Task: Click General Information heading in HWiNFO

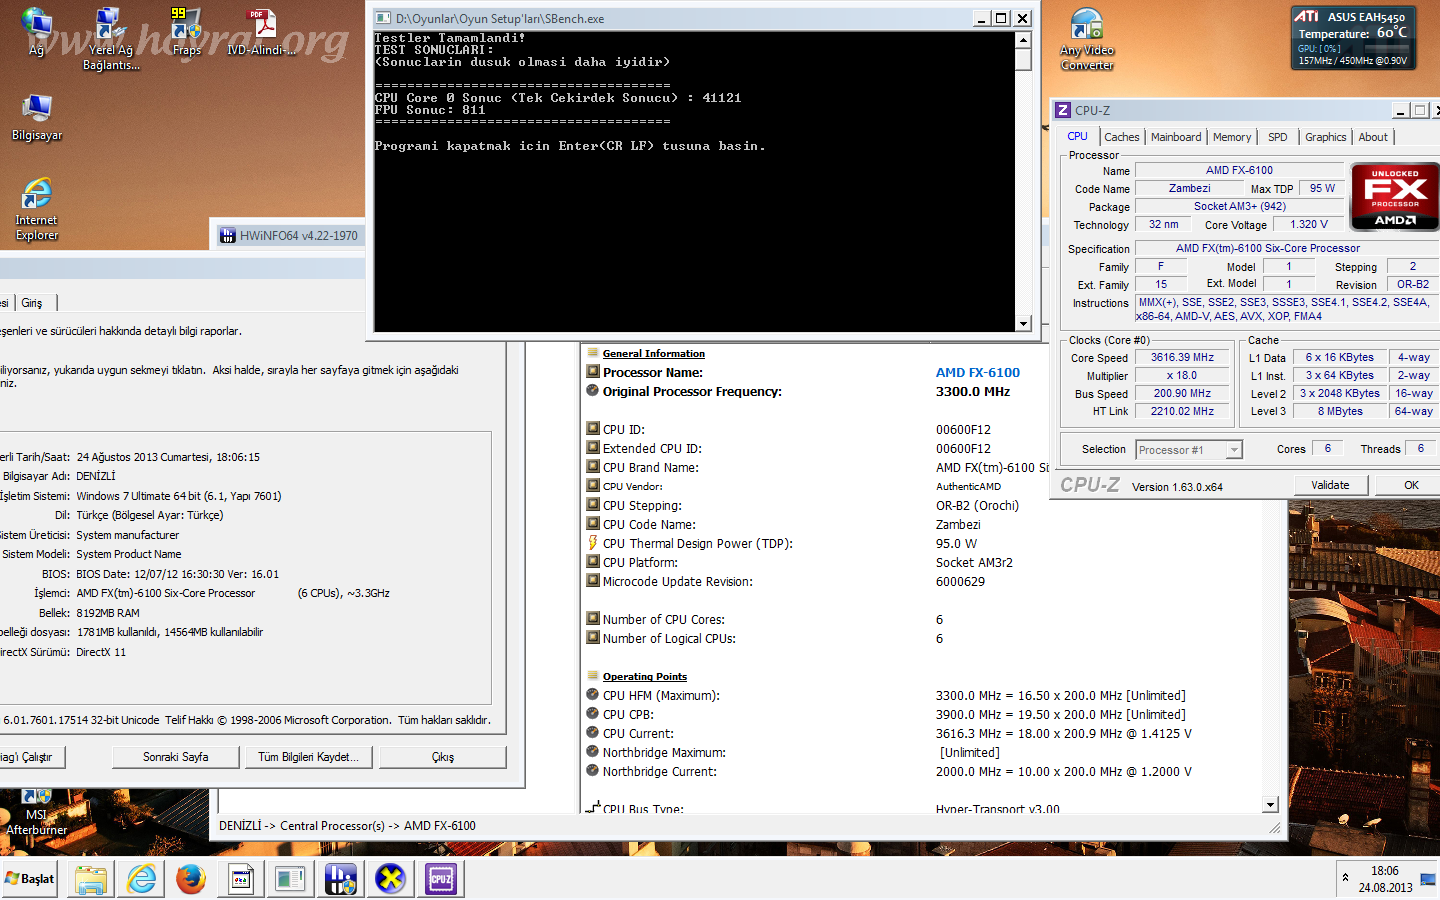Action: (x=653, y=353)
